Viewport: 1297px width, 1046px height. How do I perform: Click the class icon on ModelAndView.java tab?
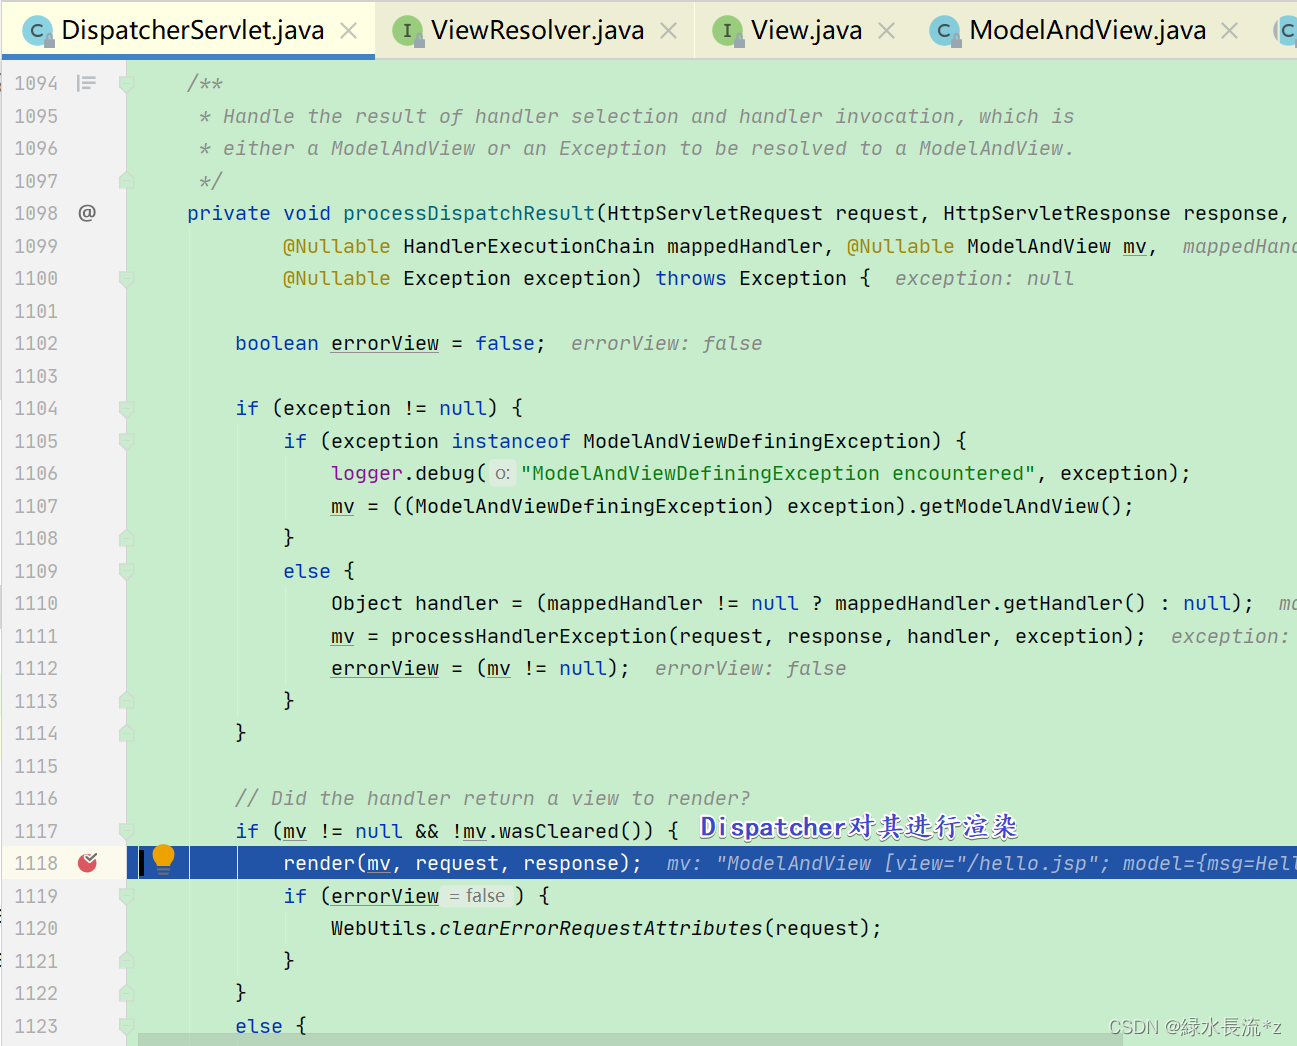pos(944,31)
